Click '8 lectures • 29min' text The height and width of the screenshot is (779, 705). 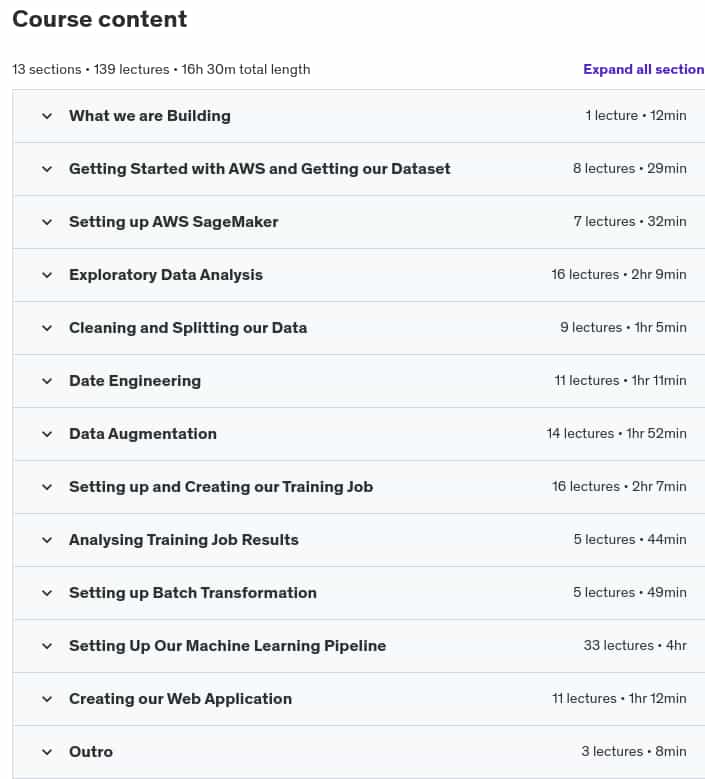[630, 168]
